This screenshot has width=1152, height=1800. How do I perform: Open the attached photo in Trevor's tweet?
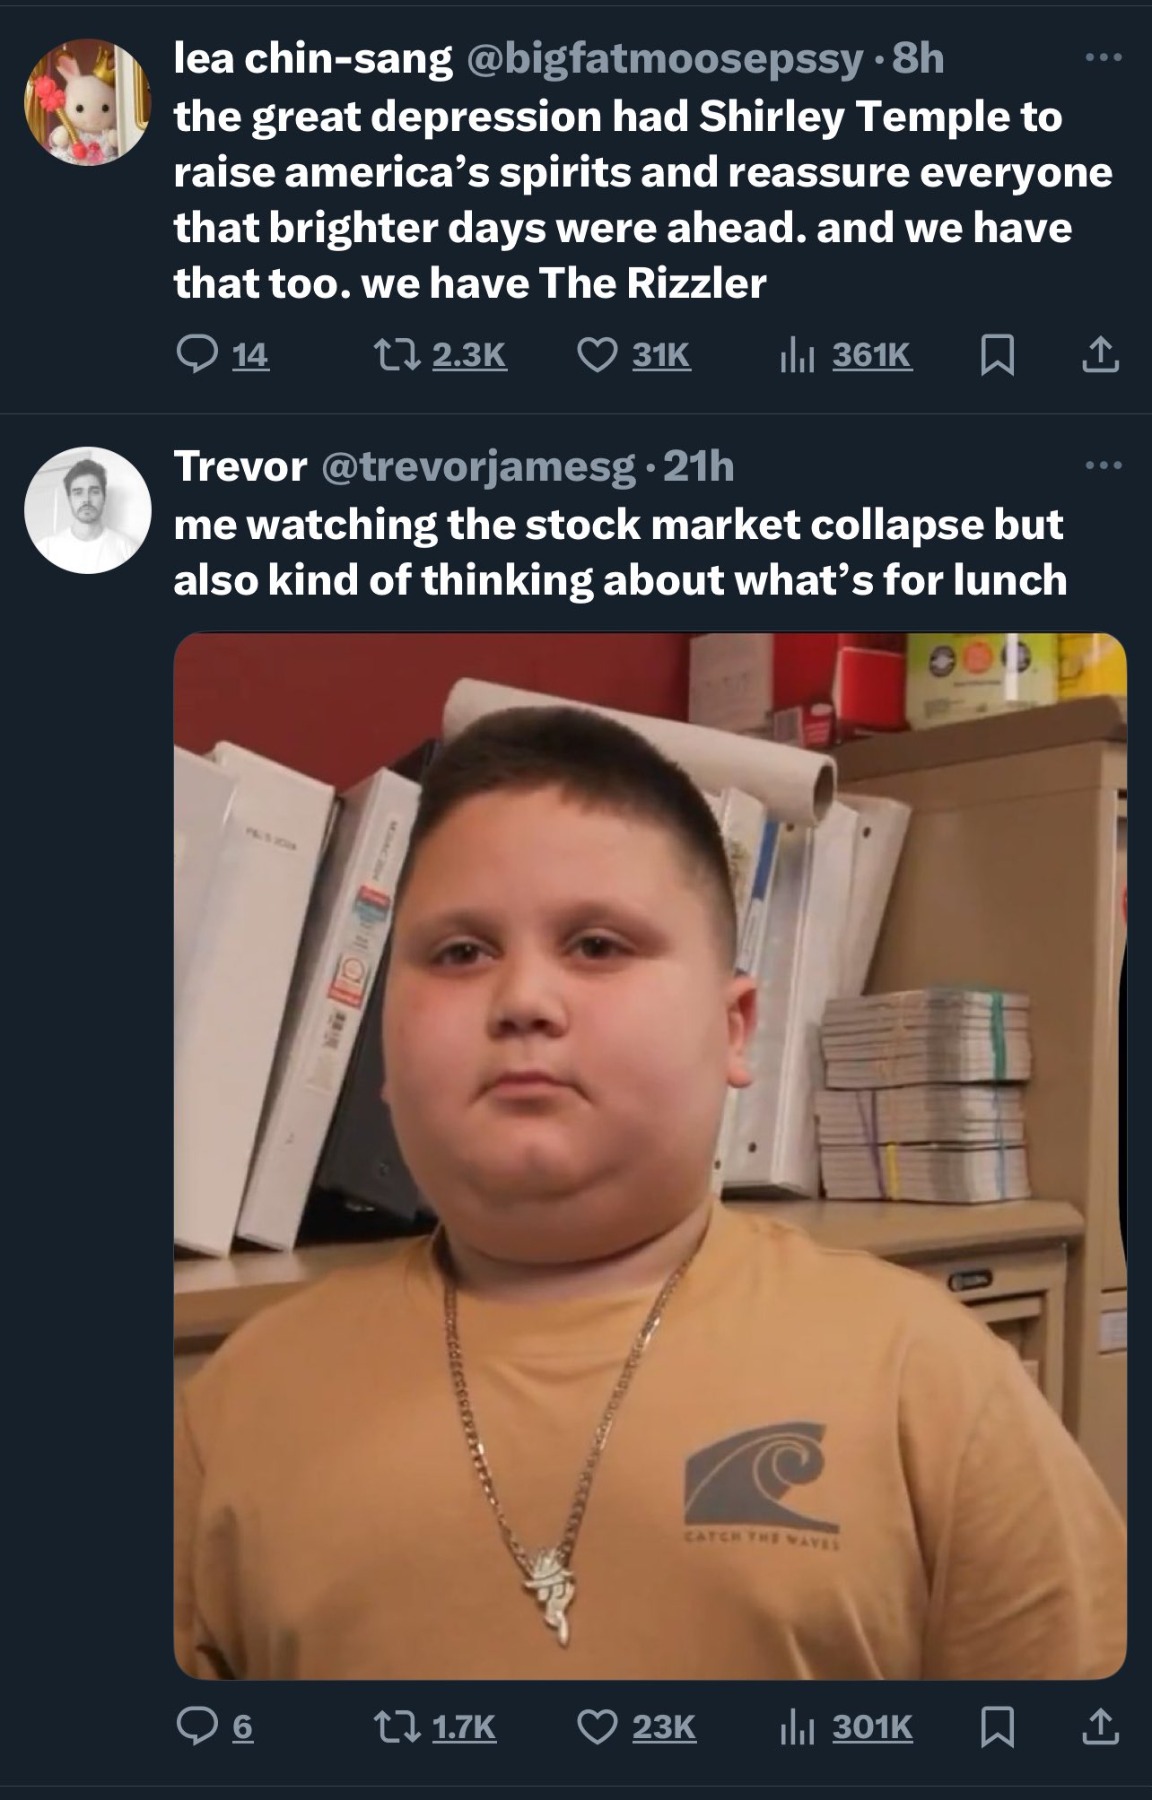pyautogui.click(x=650, y=1156)
